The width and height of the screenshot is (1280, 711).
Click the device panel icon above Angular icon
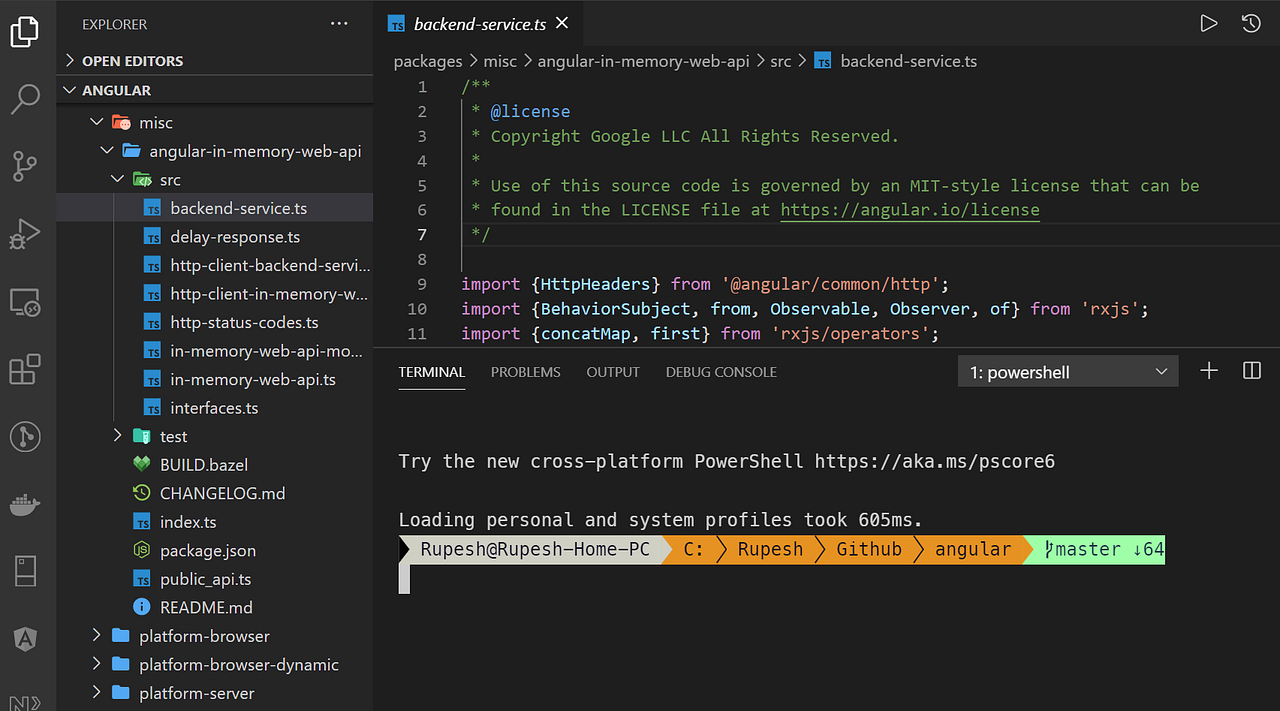click(x=25, y=572)
